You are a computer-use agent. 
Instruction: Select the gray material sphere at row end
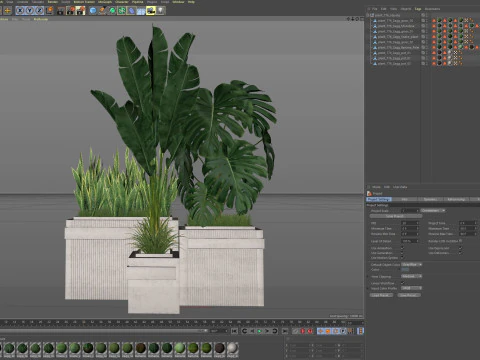(233, 349)
